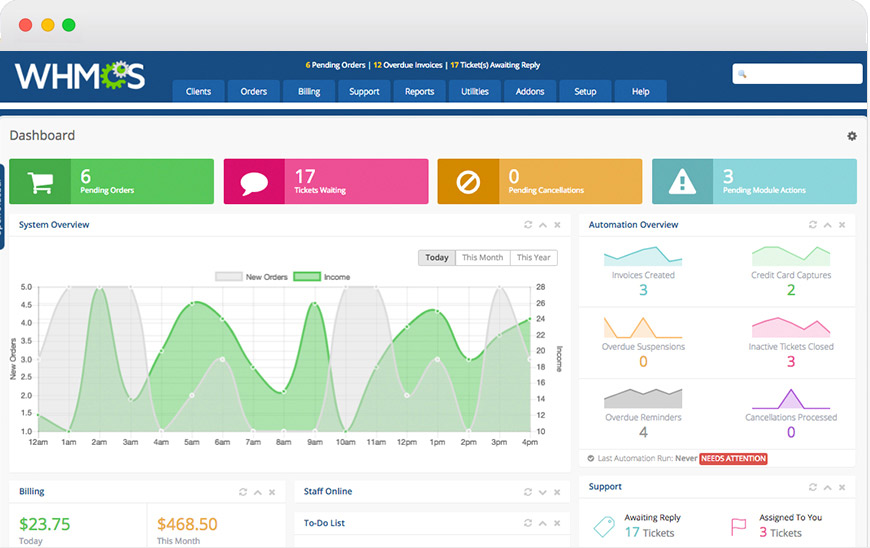870x548 pixels.
Task: Close the Automation Overview panel
Action: pyautogui.click(x=842, y=225)
